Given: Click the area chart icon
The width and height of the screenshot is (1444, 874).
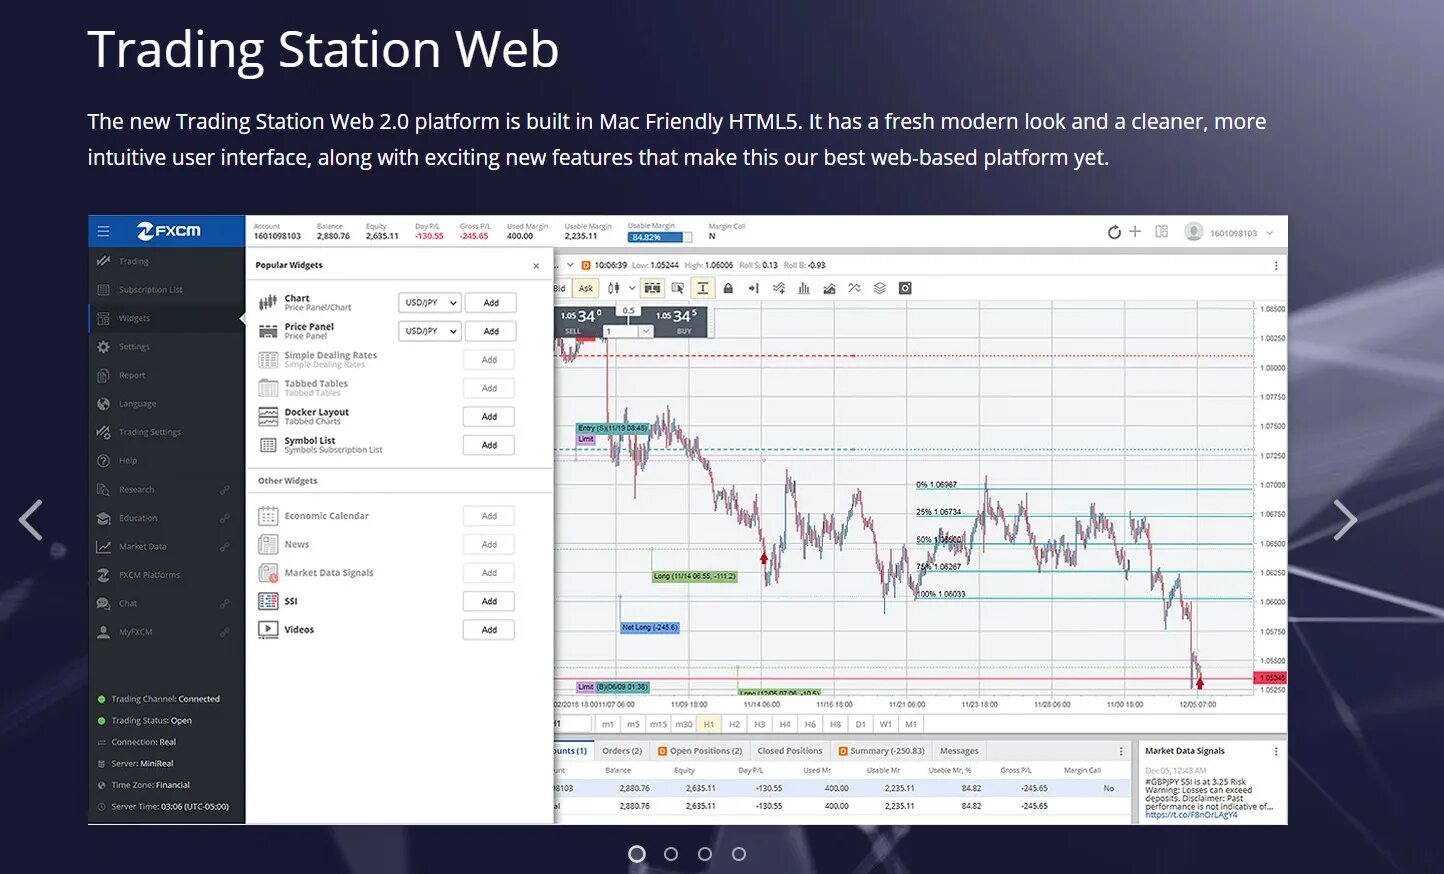Looking at the screenshot, I should coord(829,288).
